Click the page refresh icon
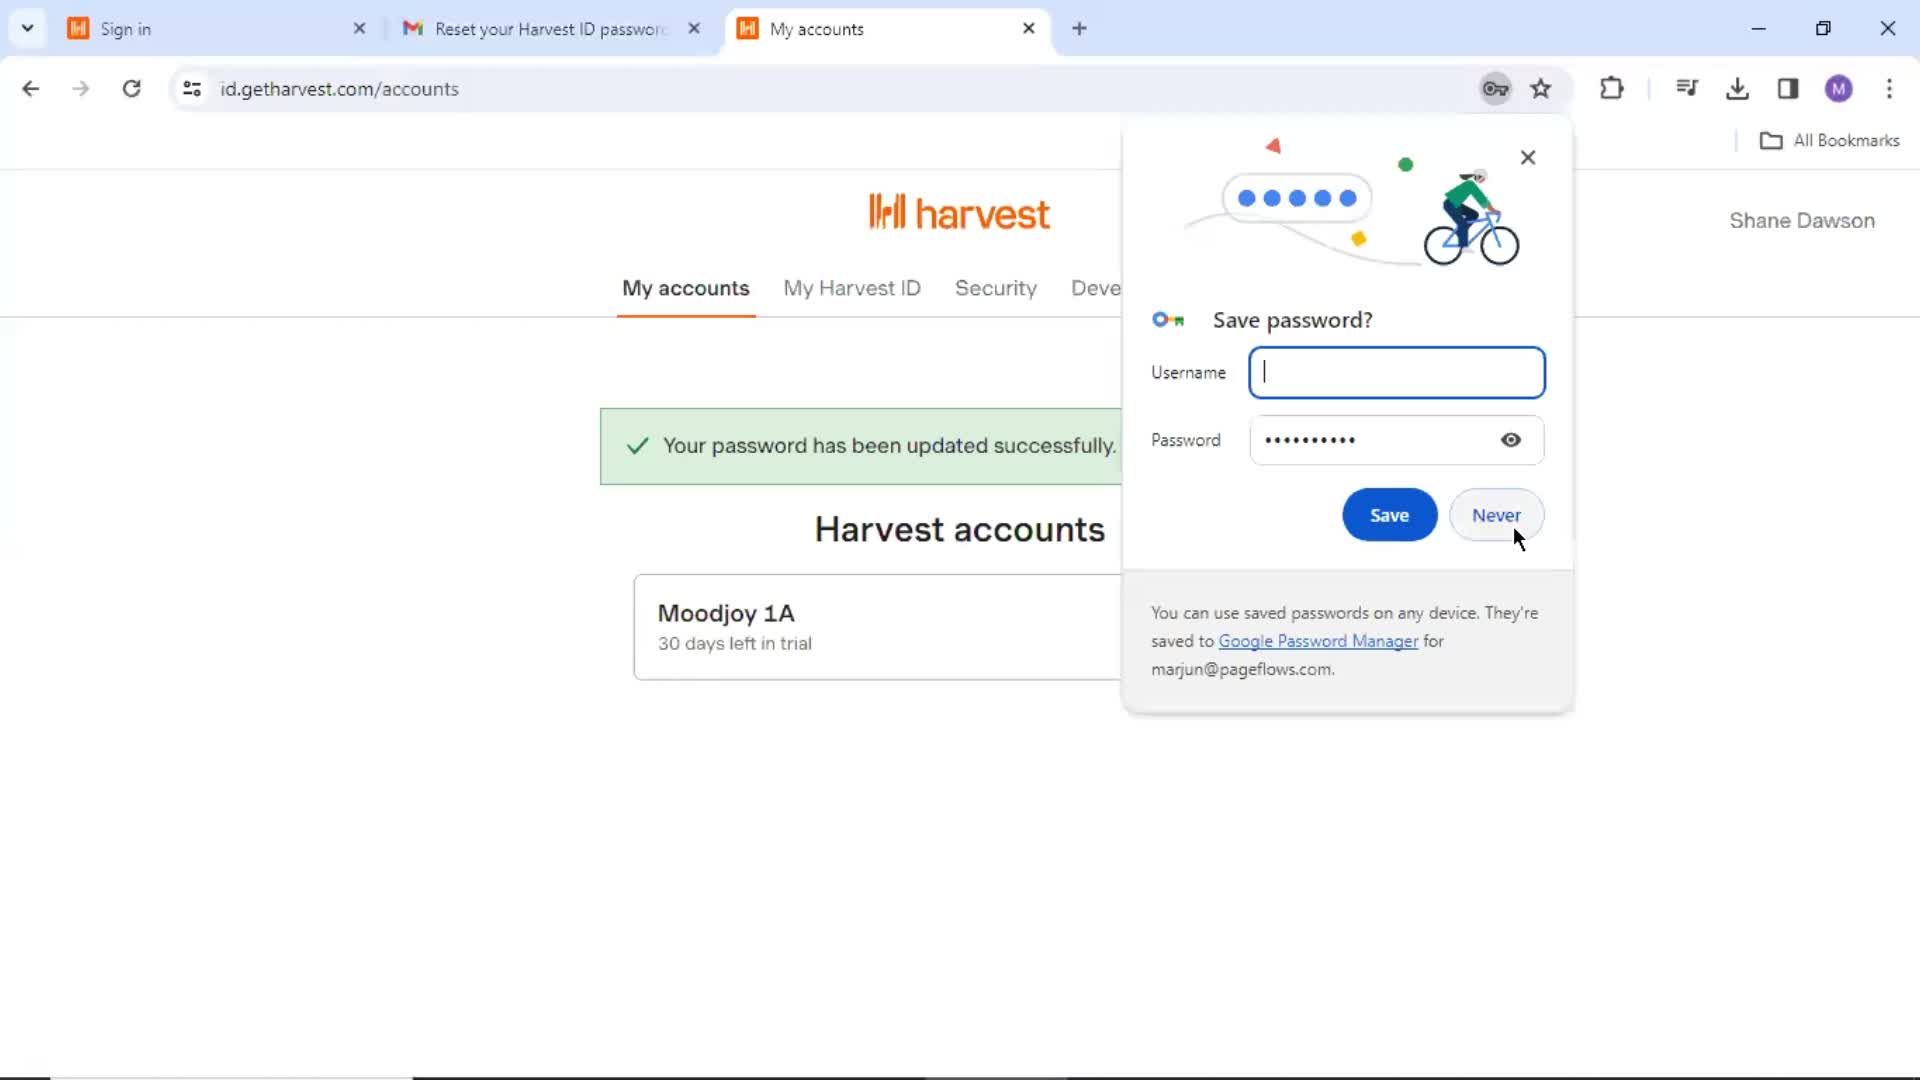The height and width of the screenshot is (1080, 1920). click(x=131, y=88)
